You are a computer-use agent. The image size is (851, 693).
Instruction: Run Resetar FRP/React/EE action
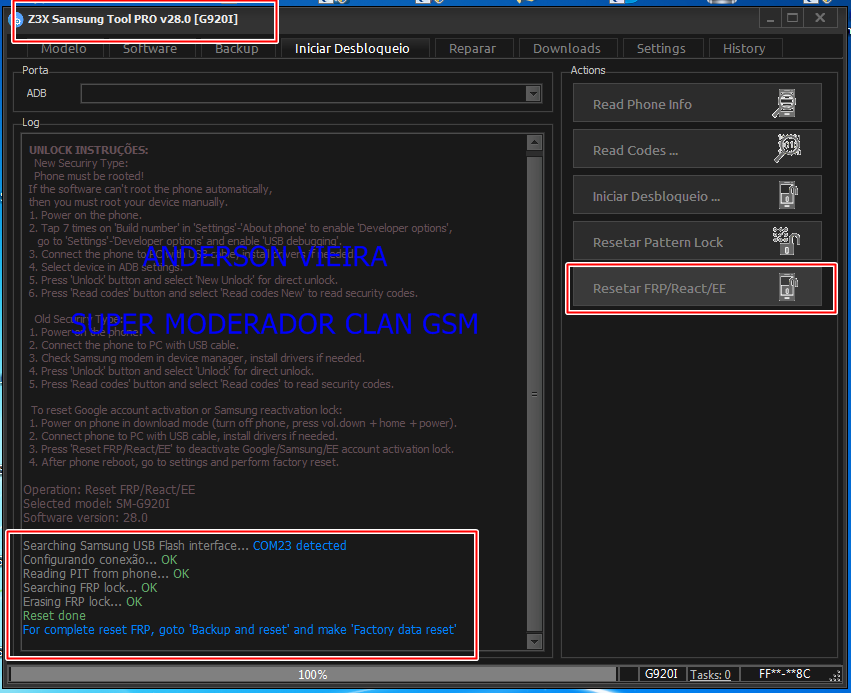(x=697, y=288)
